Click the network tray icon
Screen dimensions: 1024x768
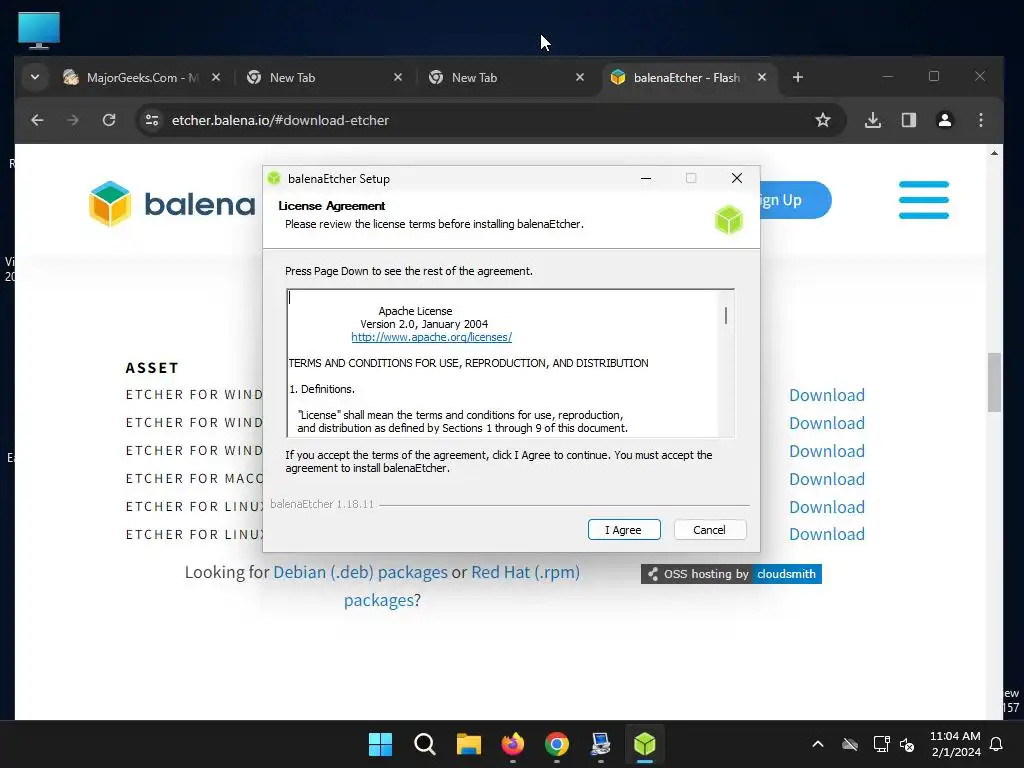click(881, 744)
